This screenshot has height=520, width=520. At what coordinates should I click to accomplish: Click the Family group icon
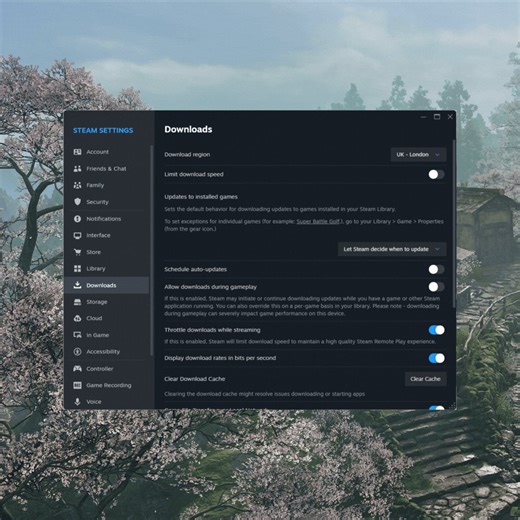[77, 185]
